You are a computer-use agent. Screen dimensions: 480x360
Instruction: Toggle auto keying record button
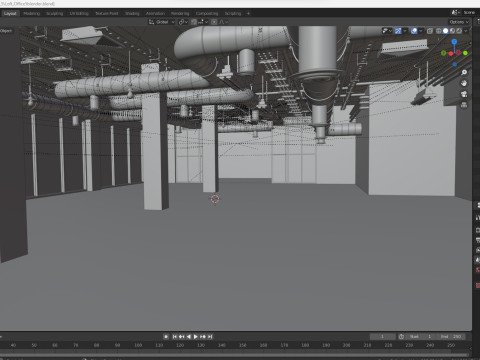pyautogui.click(x=166, y=337)
